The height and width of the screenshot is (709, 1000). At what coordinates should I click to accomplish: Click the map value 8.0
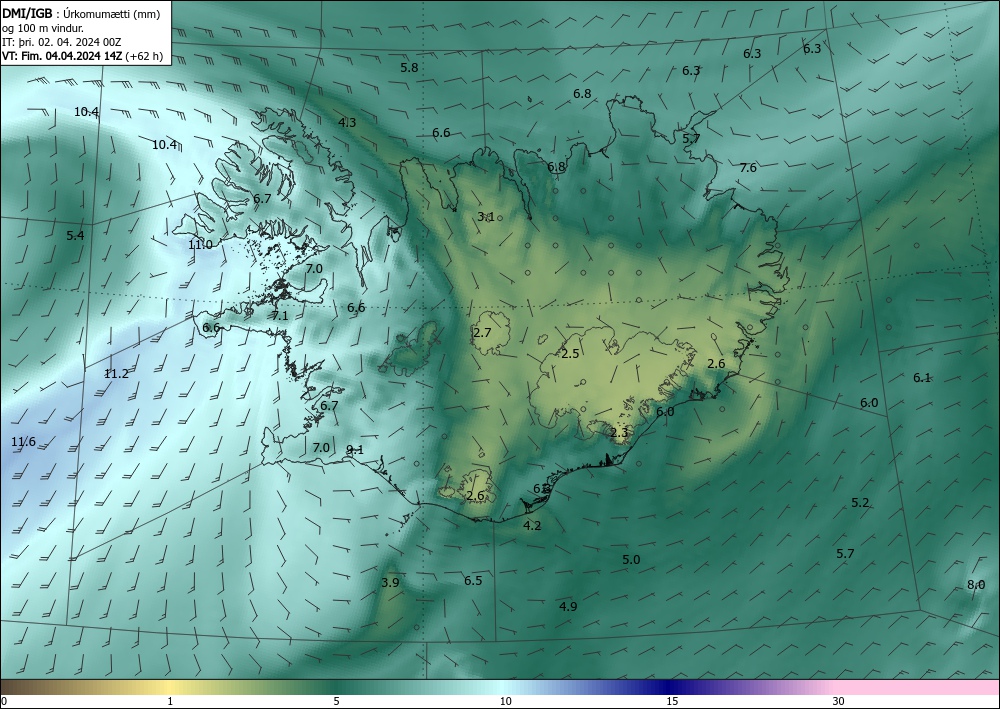(x=976, y=585)
